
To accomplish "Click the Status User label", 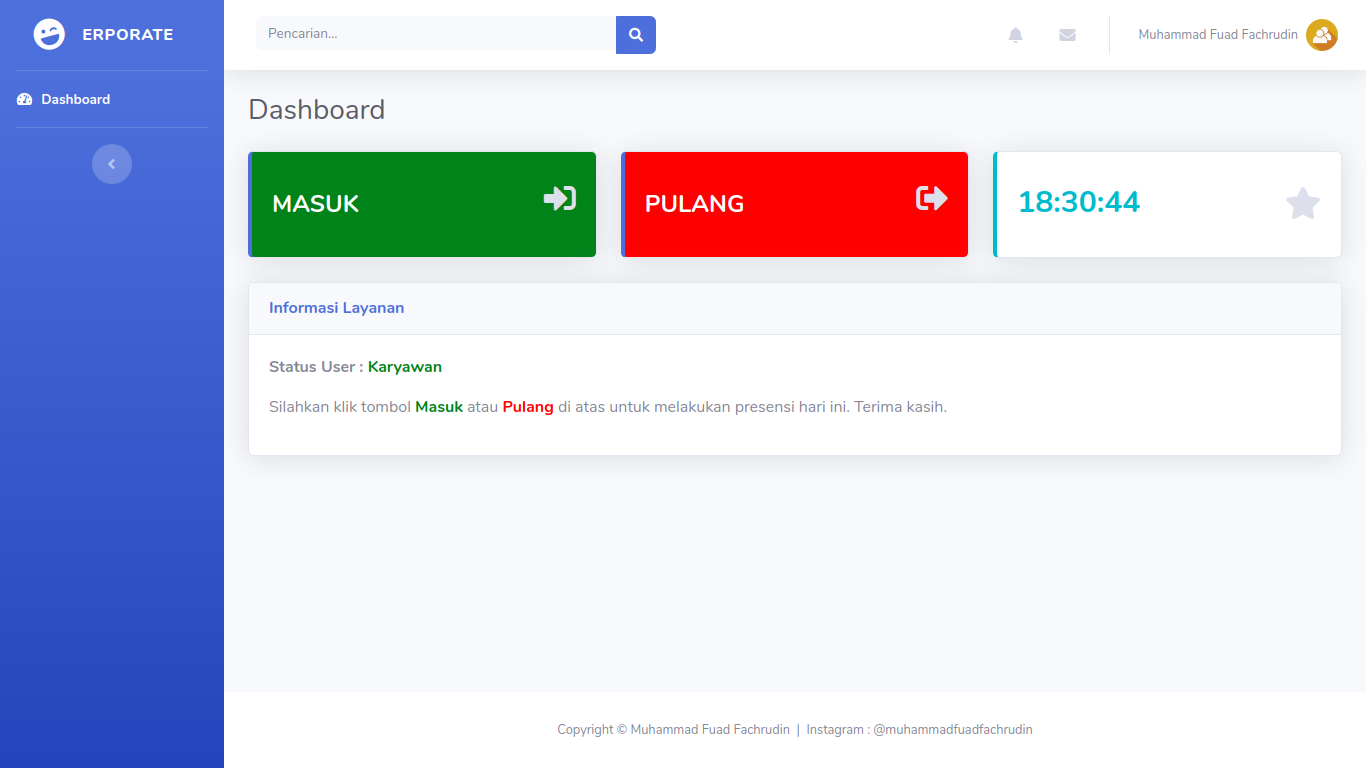I will click(x=316, y=367).
